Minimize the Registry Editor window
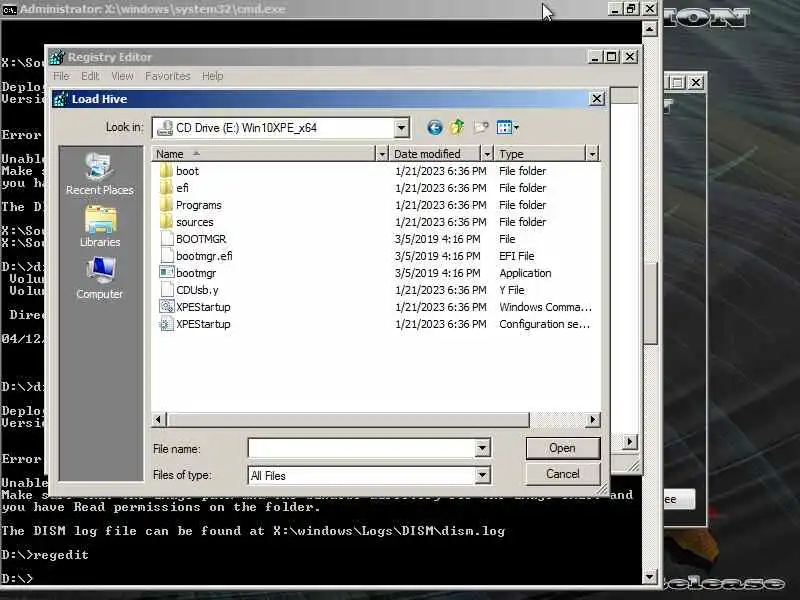 coord(595,57)
